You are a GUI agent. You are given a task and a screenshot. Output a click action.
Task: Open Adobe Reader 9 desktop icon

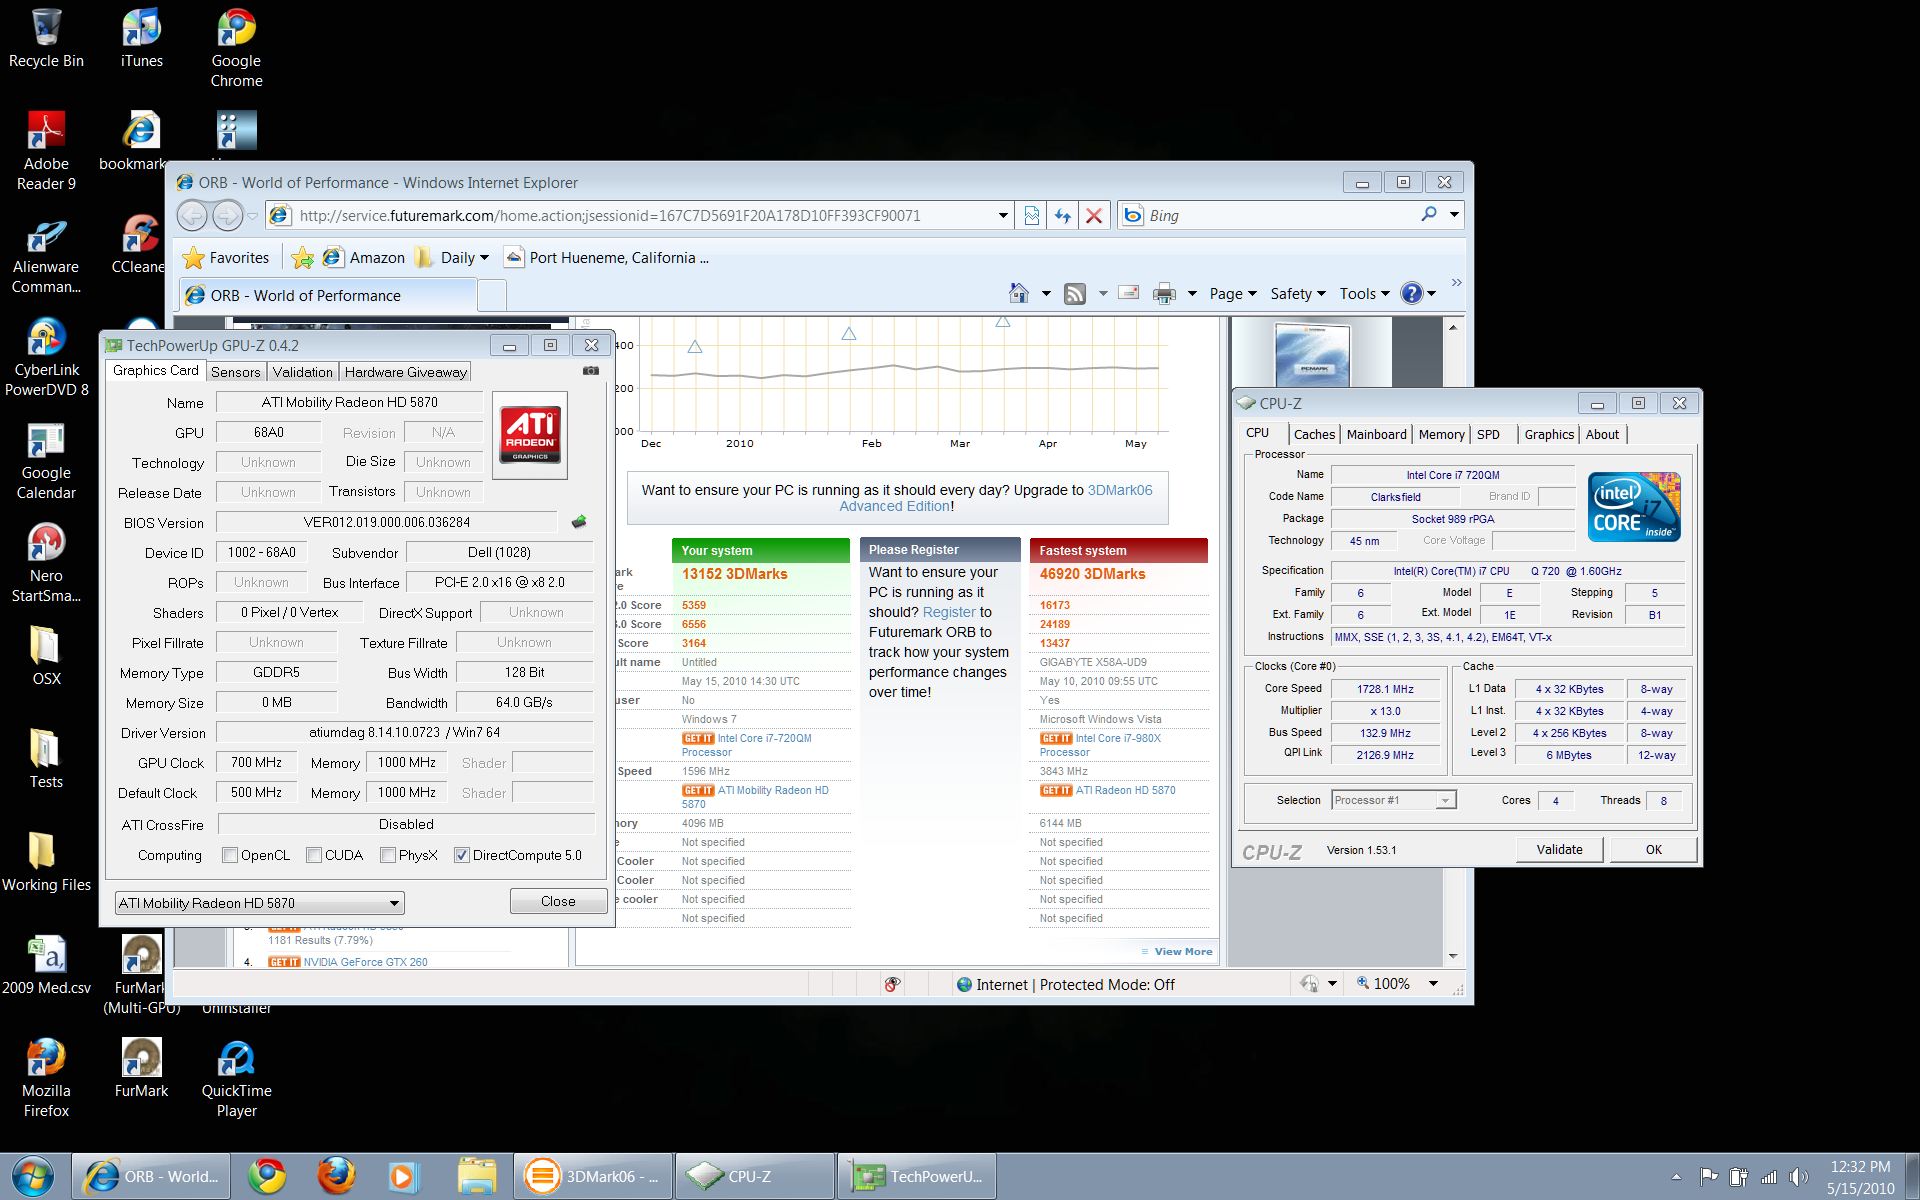pos(46,150)
